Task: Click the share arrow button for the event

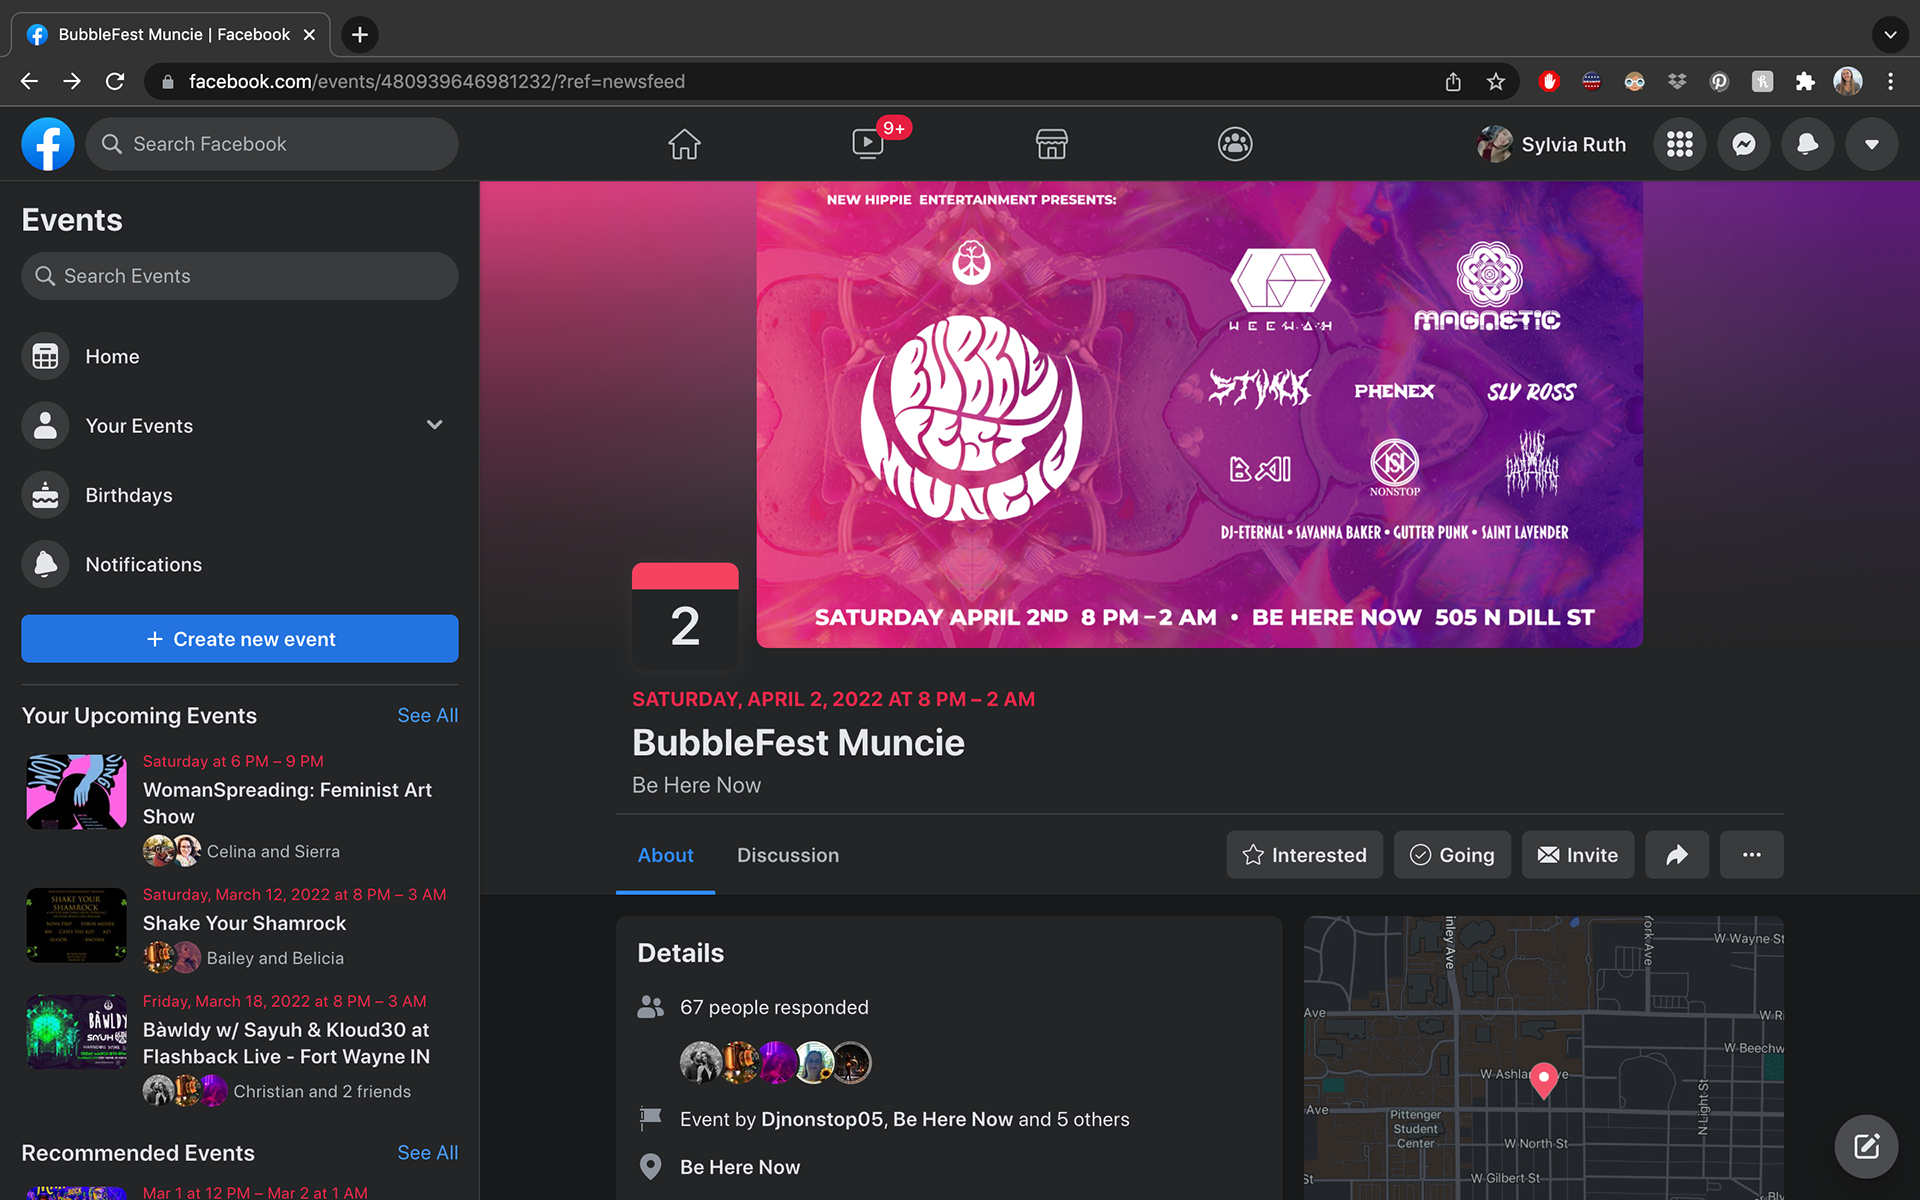Action: 1677,855
